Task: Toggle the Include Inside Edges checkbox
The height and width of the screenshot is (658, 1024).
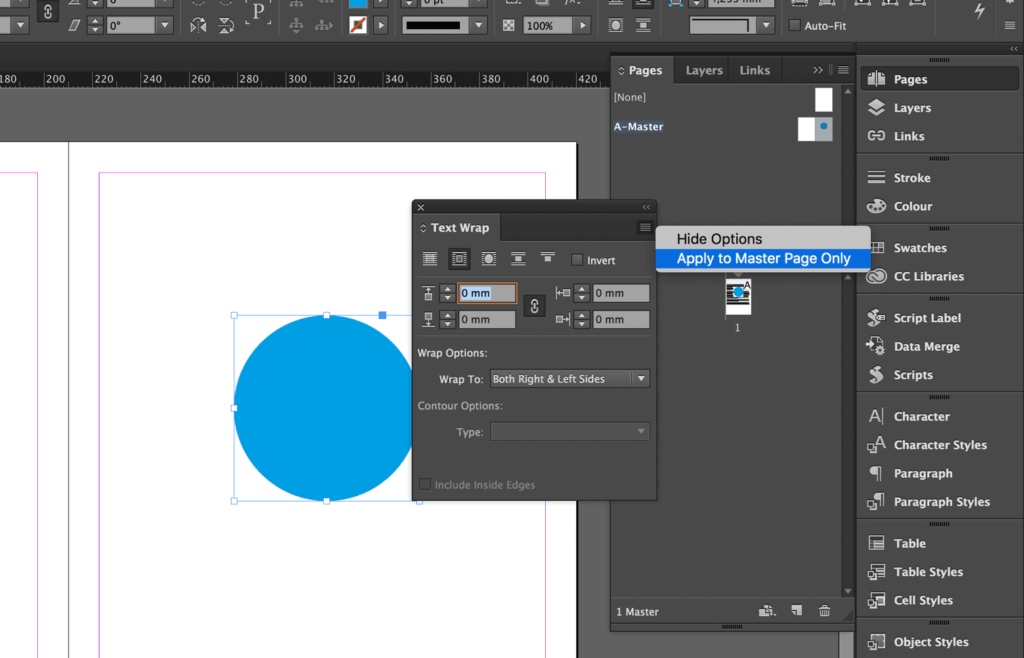Action: point(426,484)
